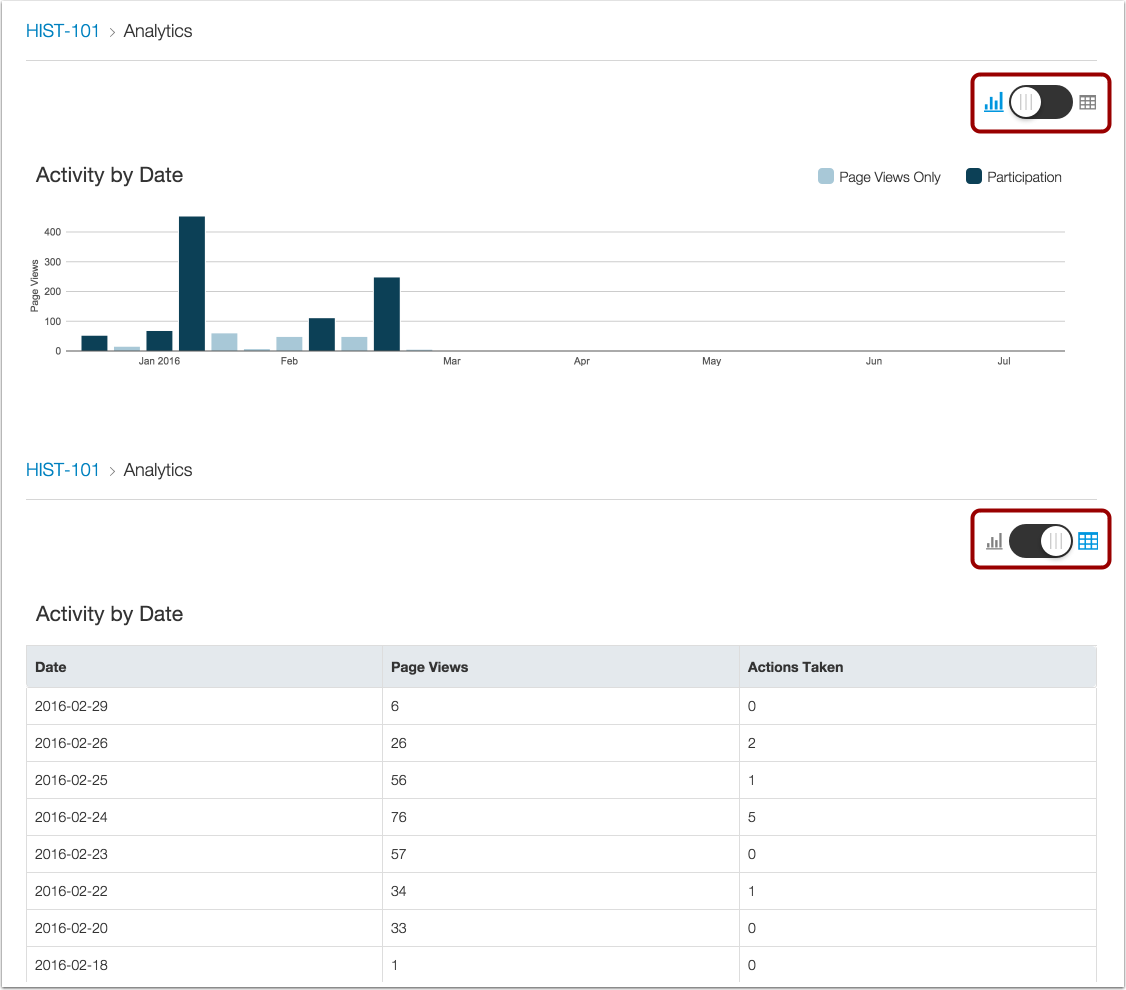This screenshot has height=990, width=1126.
Task: Open the Date column header sort
Action: [50, 667]
